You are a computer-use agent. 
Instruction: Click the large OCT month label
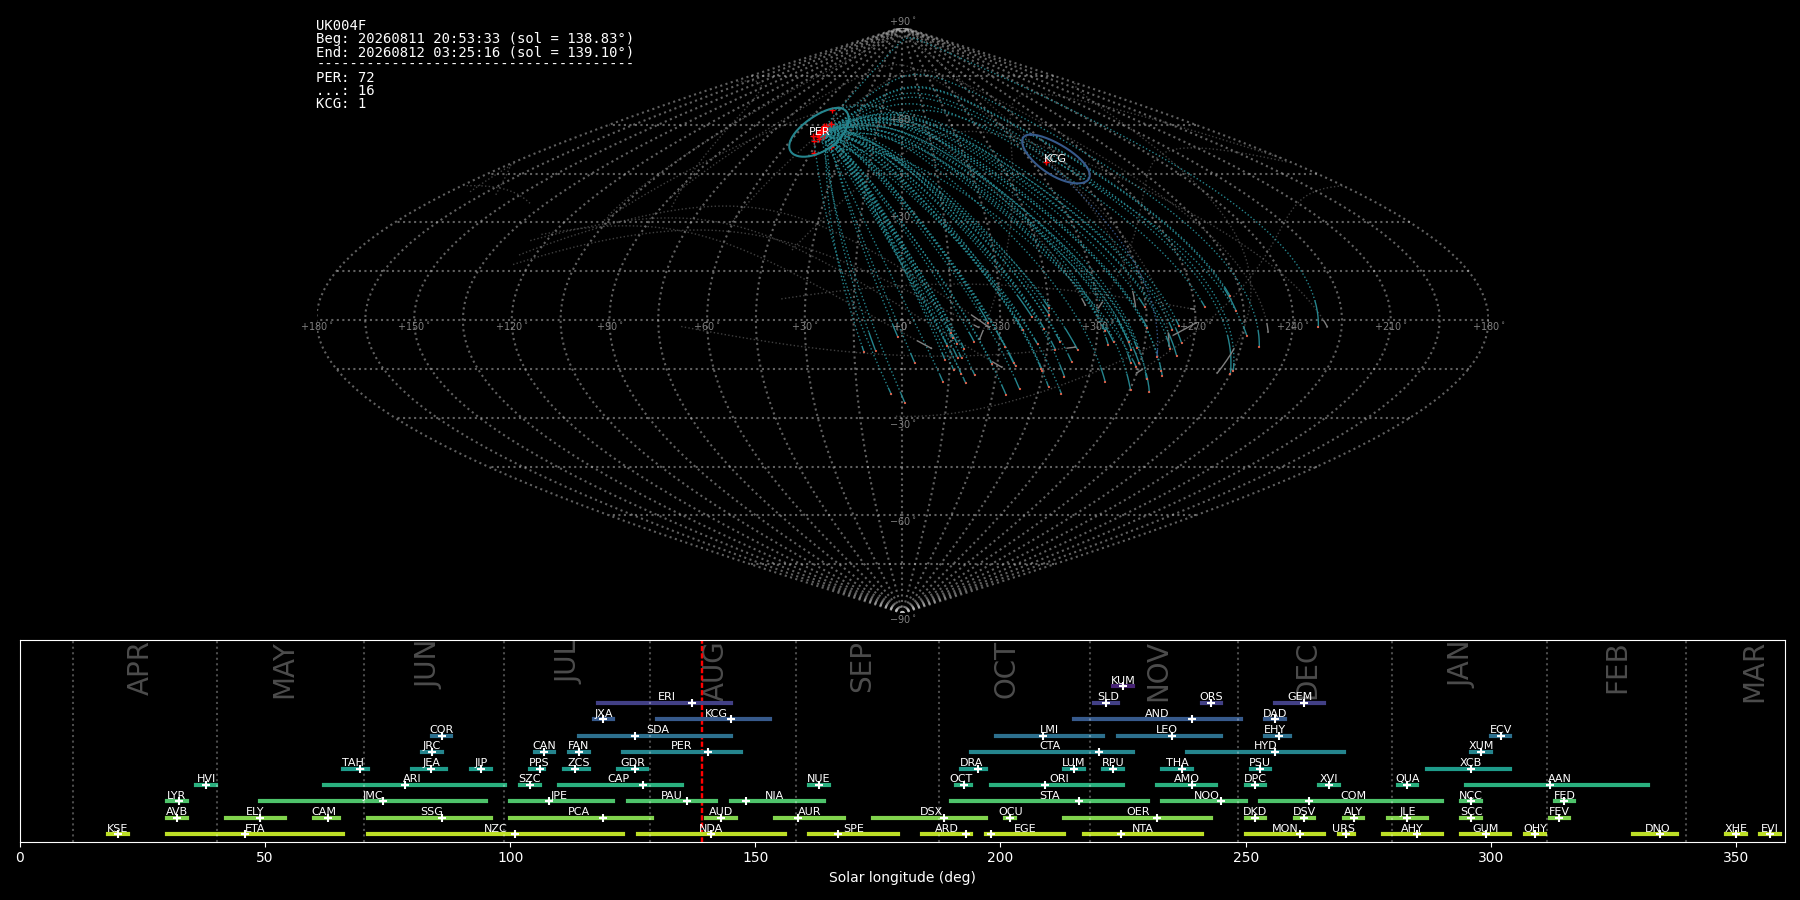[x=1005, y=672]
